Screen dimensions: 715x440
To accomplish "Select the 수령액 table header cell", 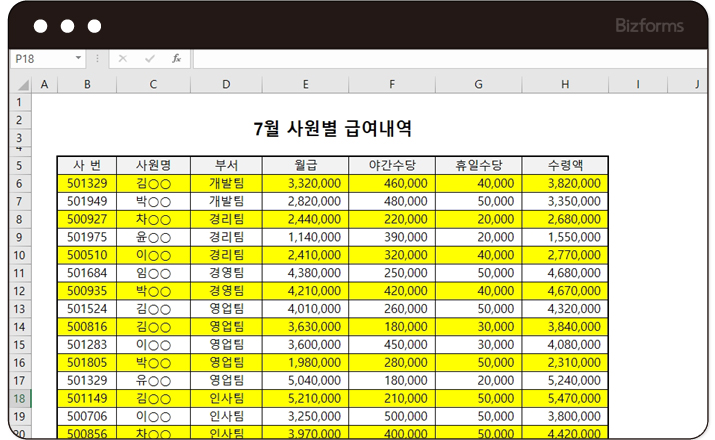I will 565,165.
